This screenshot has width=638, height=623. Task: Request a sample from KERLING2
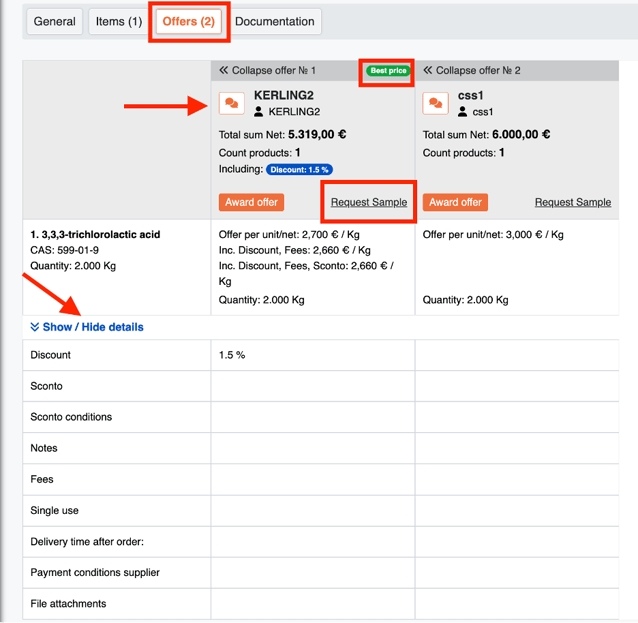tap(369, 202)
